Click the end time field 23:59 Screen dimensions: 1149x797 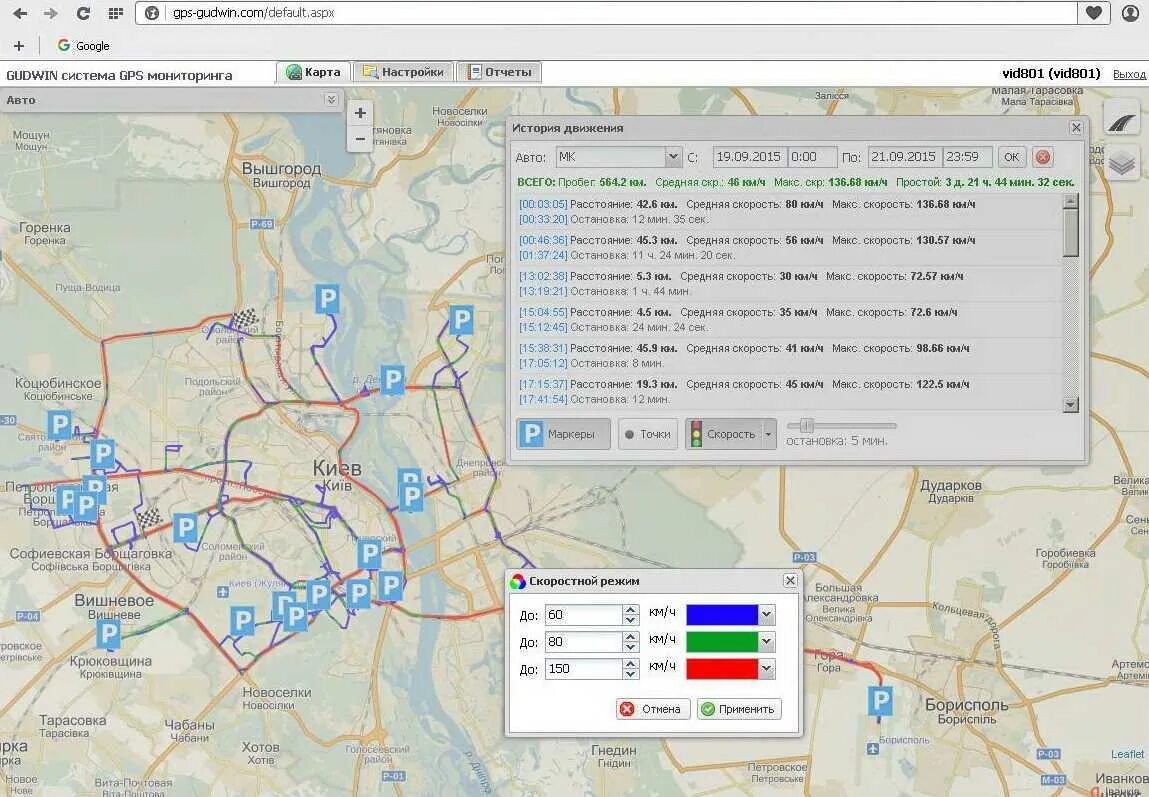967,157
